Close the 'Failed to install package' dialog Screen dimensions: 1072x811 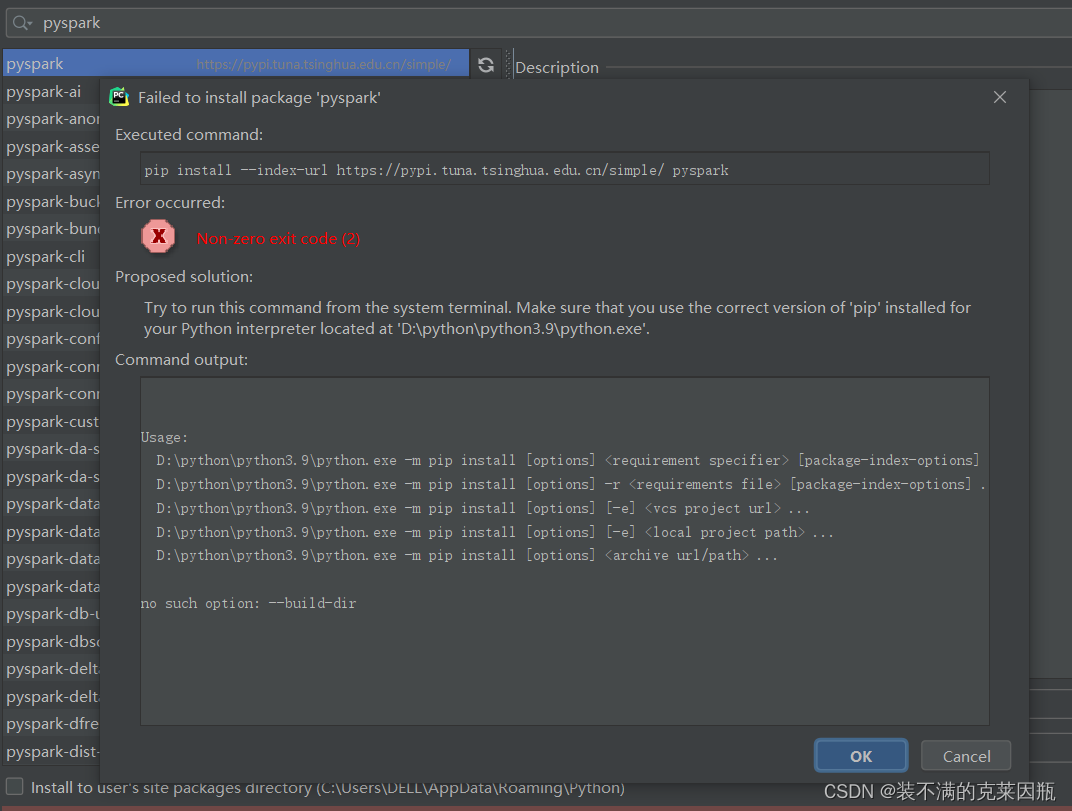pos(1000,97)
